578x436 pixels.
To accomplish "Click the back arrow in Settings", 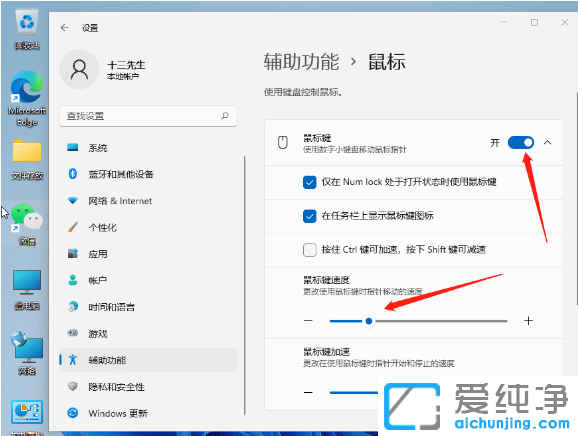I will tap(65, 28).
